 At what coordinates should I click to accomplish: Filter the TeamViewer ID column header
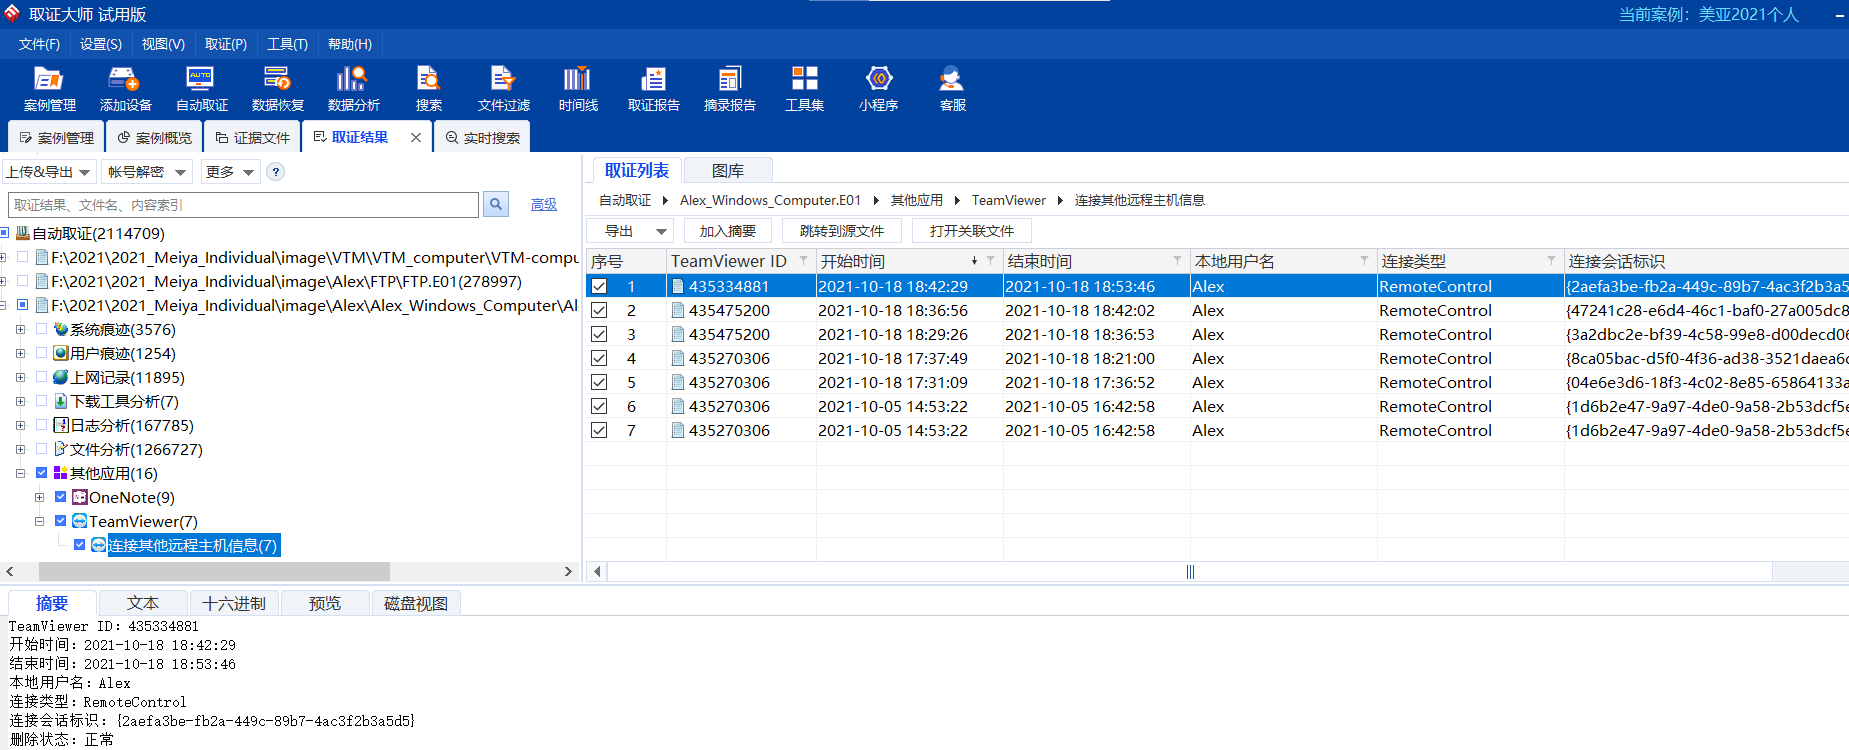tap(803, 261)
